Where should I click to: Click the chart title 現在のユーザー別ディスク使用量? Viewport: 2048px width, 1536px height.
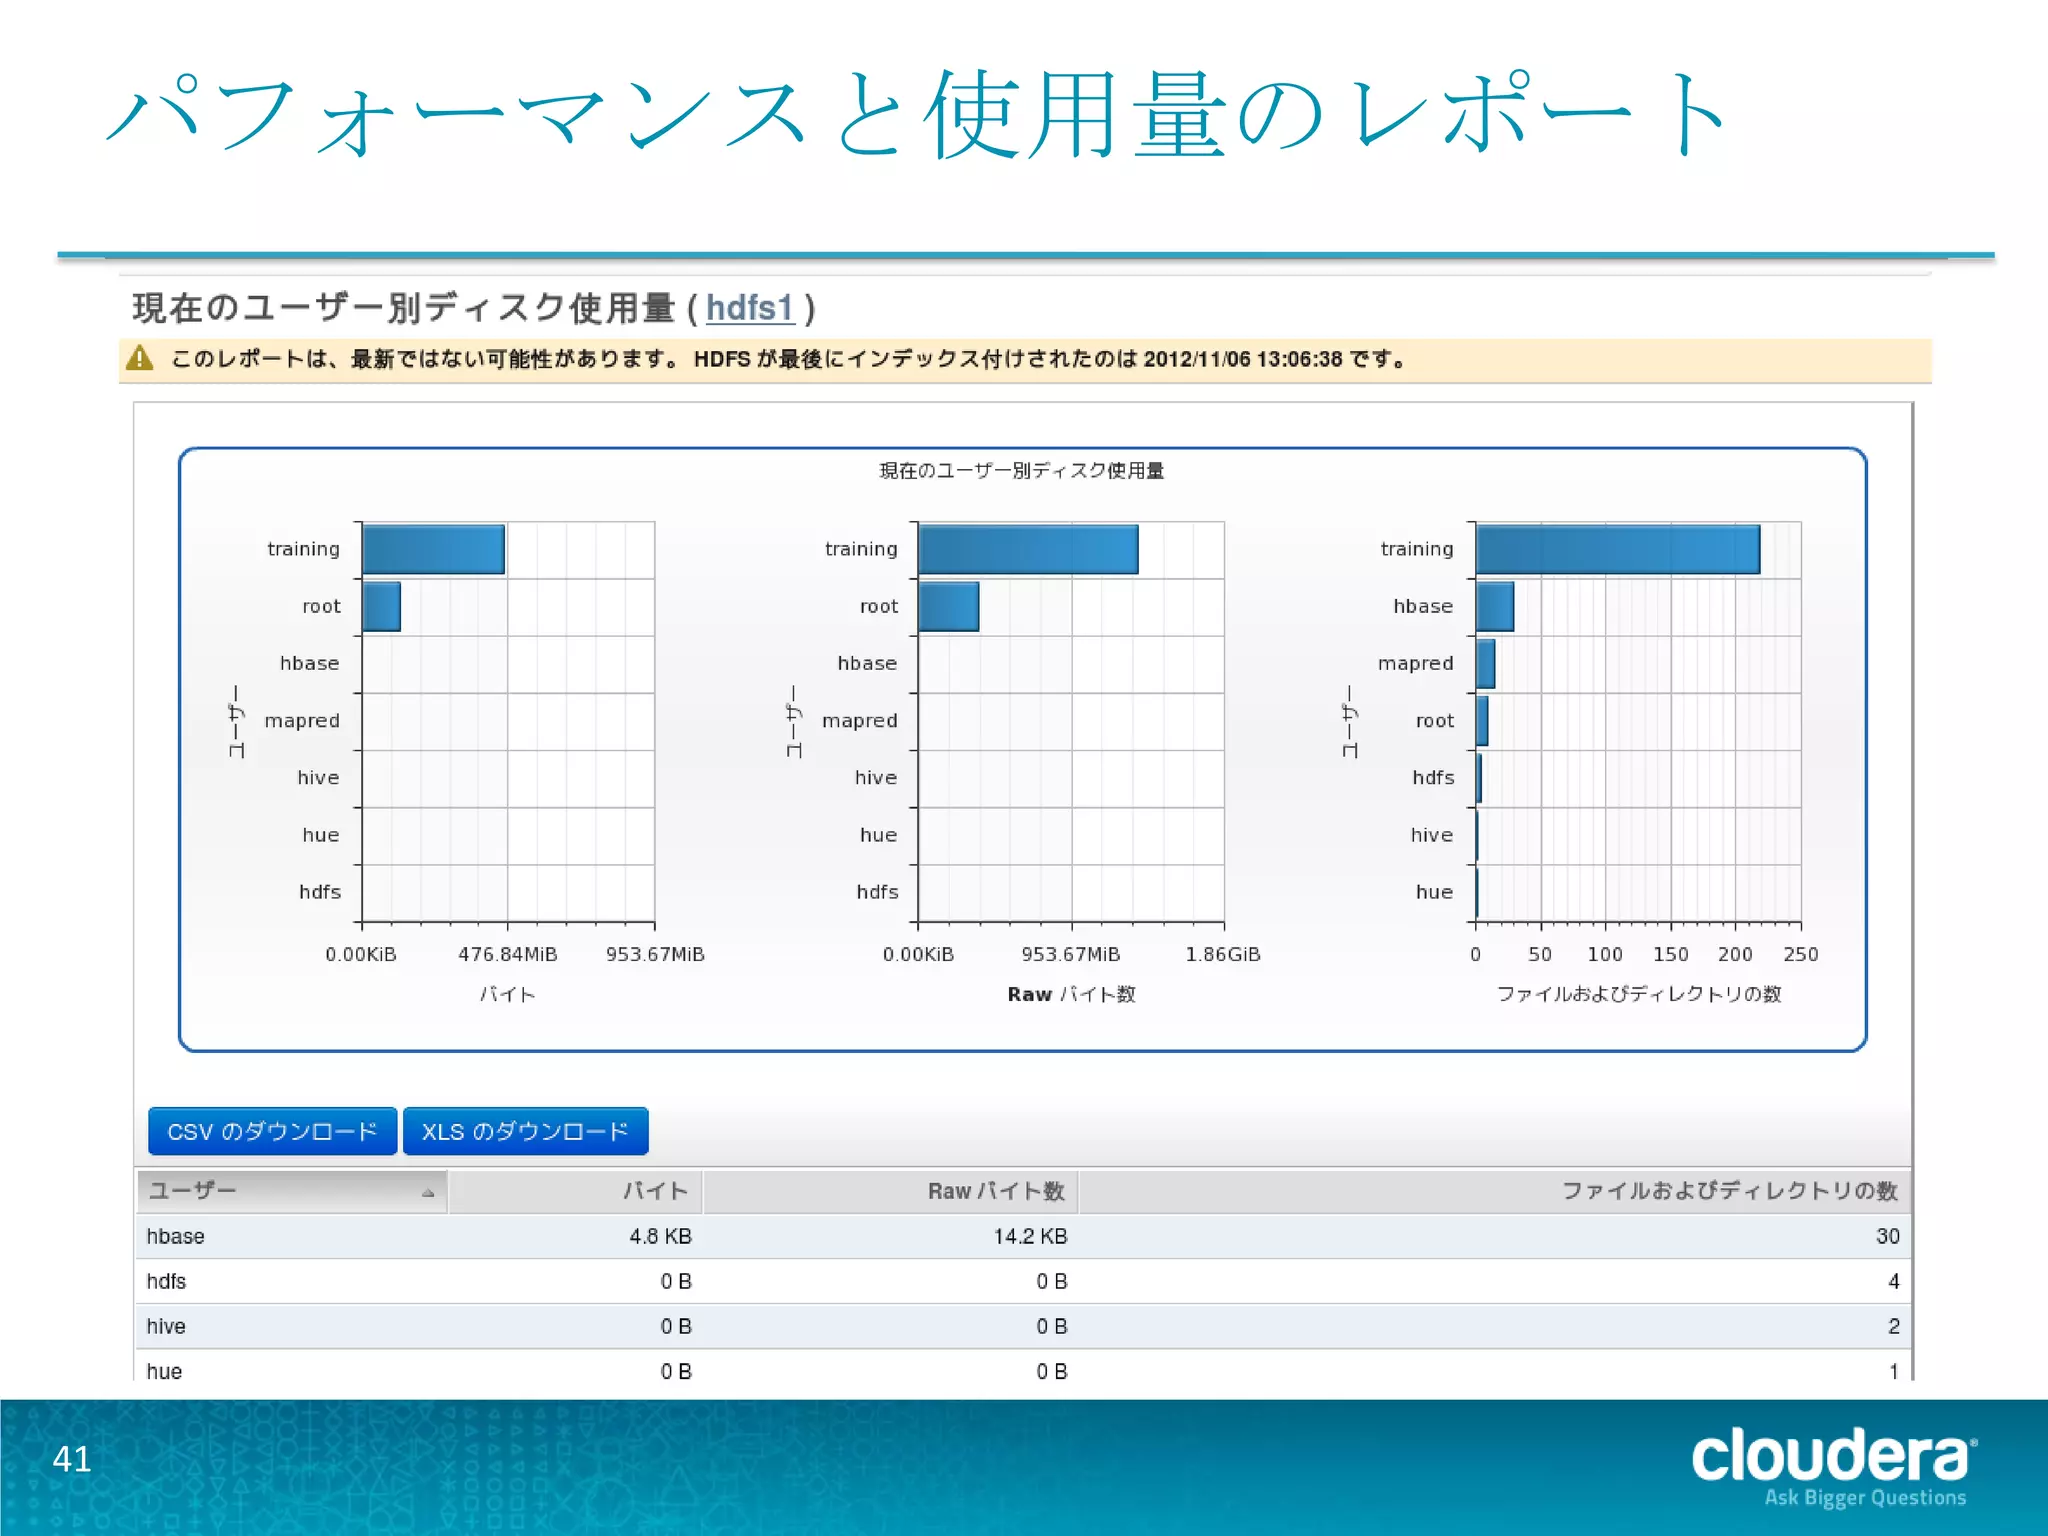point(1022,470)
